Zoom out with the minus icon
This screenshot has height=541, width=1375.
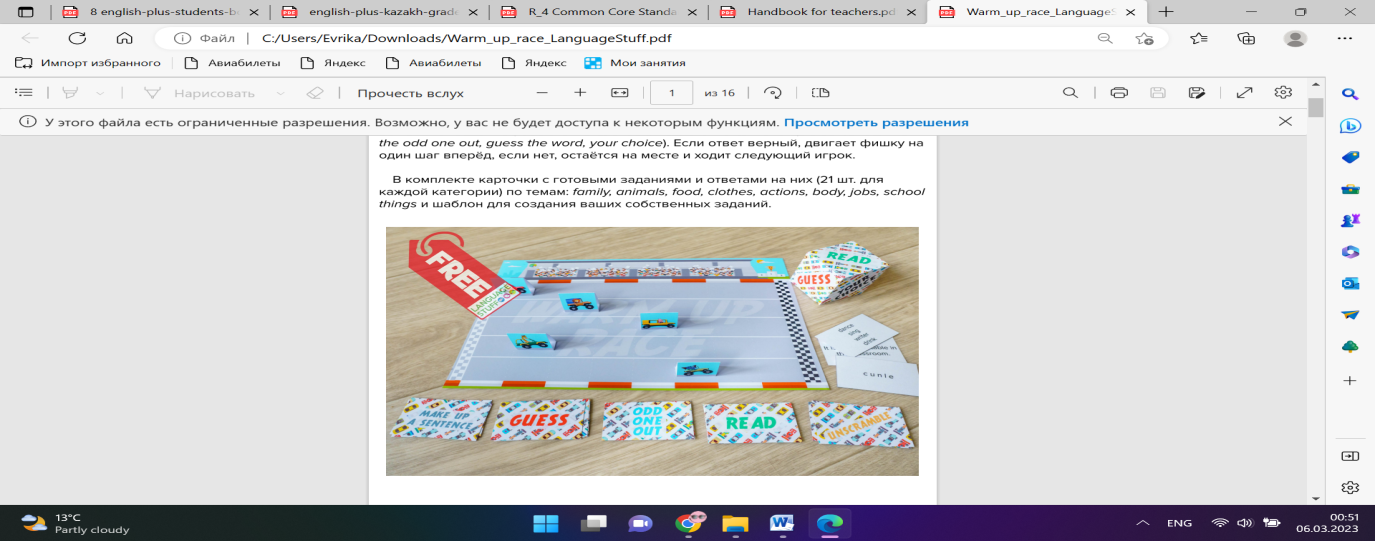(542, 92)
